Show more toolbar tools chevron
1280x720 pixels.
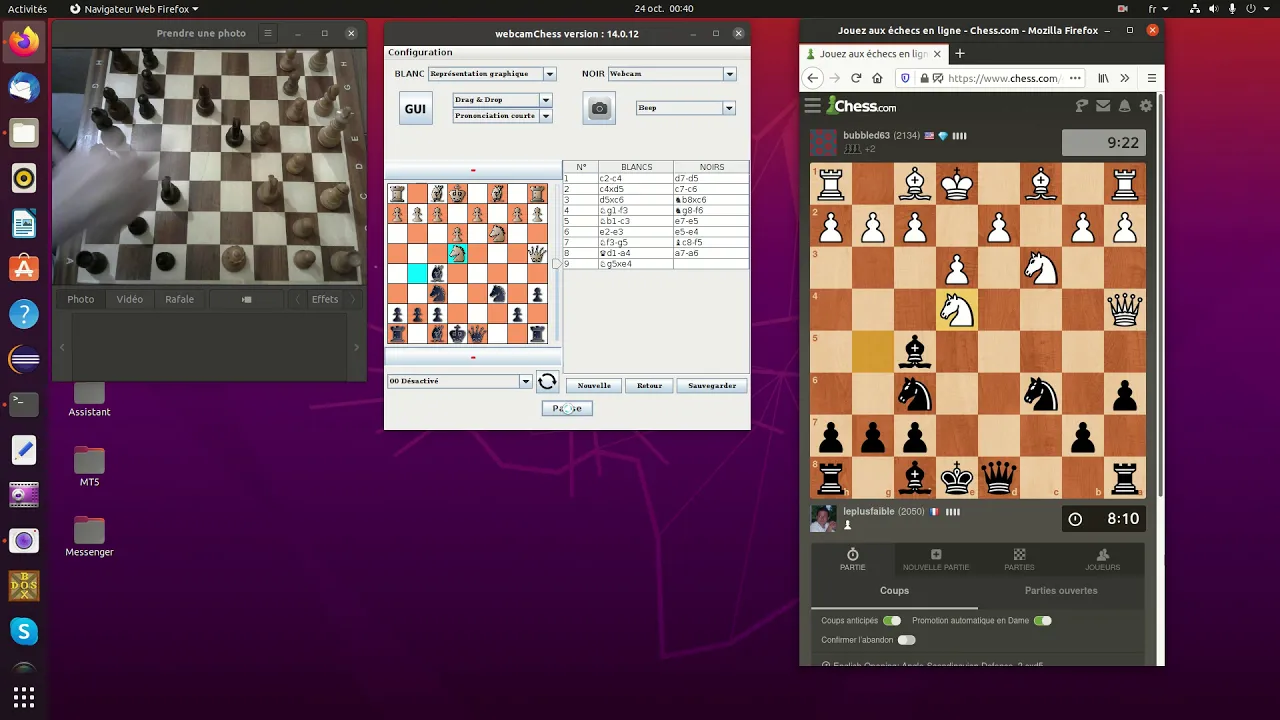1125,78
